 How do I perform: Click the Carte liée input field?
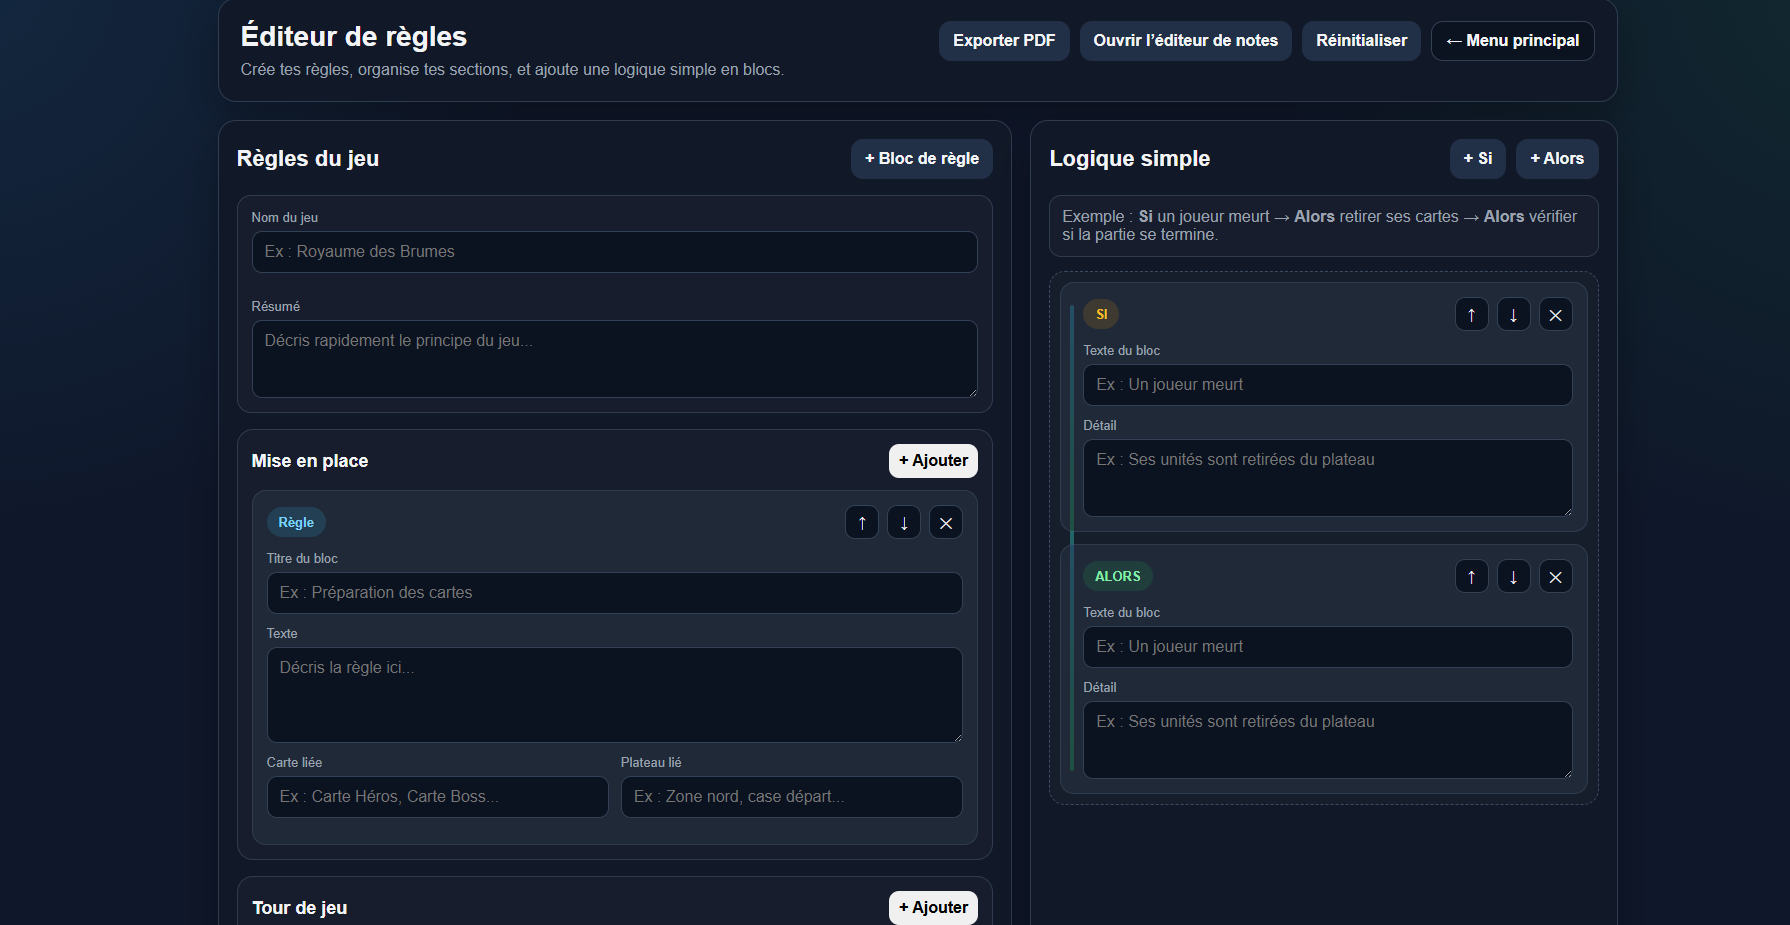tap(438, 797)
